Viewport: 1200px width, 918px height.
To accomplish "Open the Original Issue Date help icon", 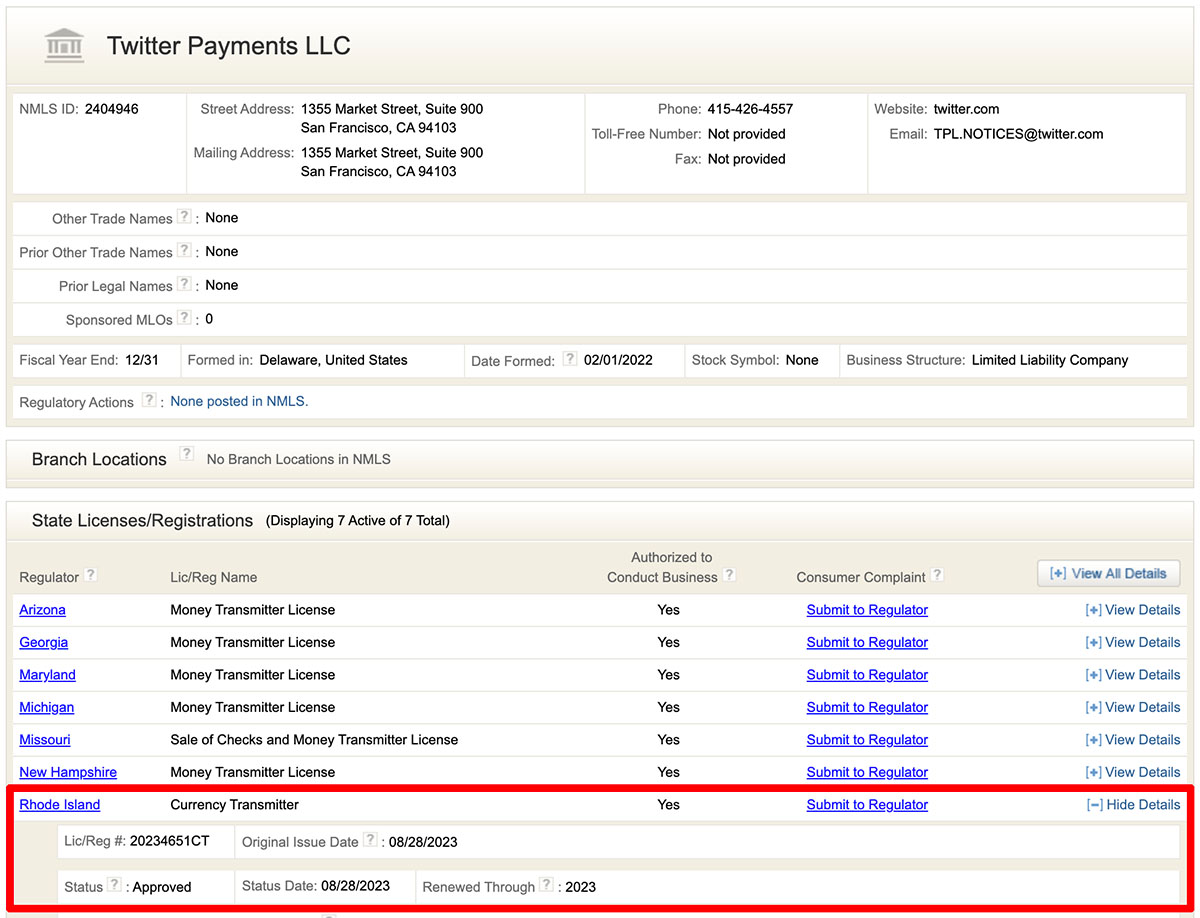I will coord(370,840).
